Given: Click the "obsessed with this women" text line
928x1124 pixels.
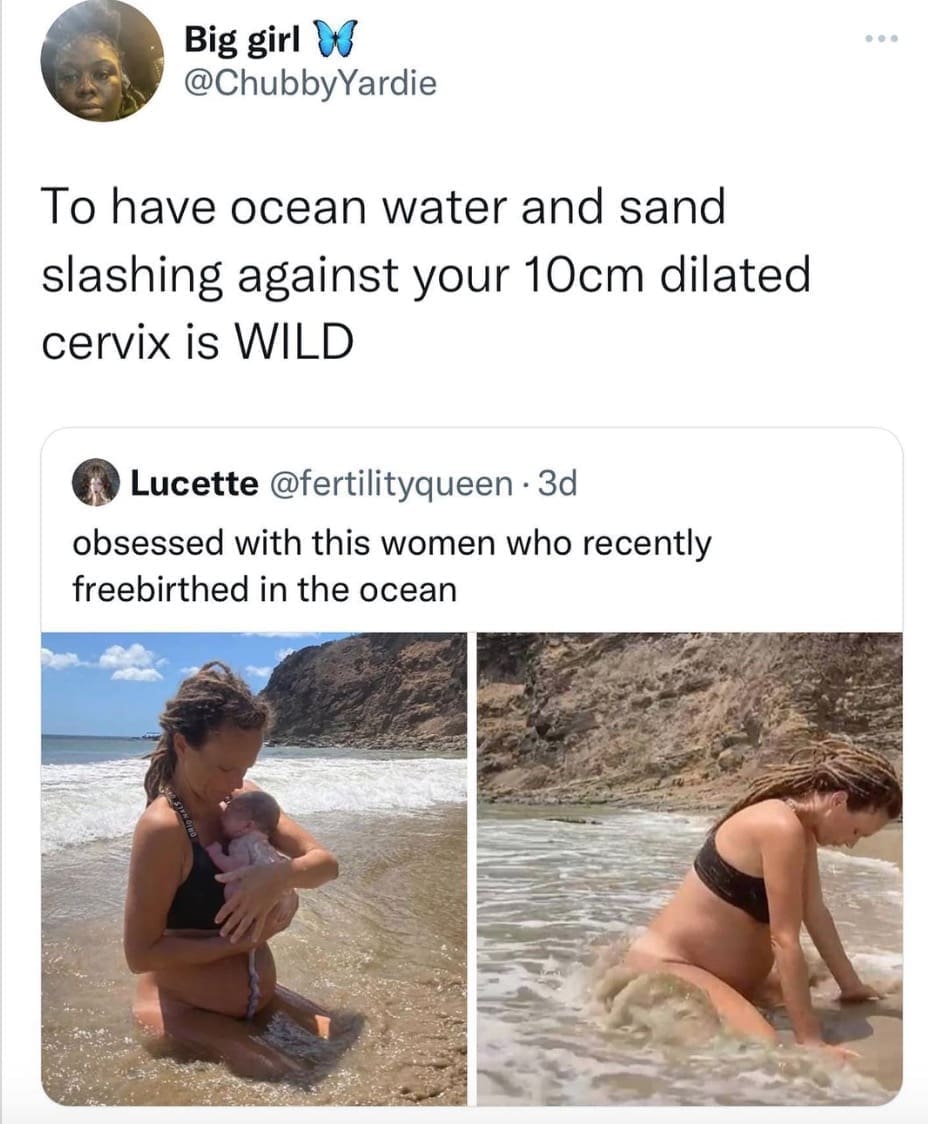Looking at the screenshot, I should click(392, 544).
